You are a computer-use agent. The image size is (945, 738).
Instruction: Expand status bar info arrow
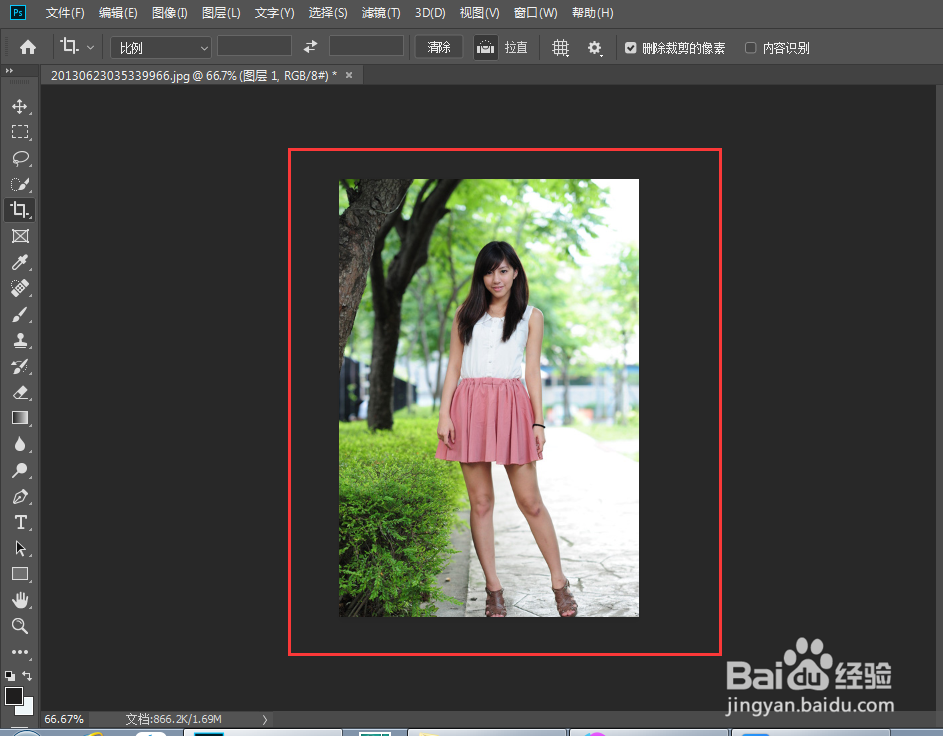pyautogui.click(x=265, y=719)
